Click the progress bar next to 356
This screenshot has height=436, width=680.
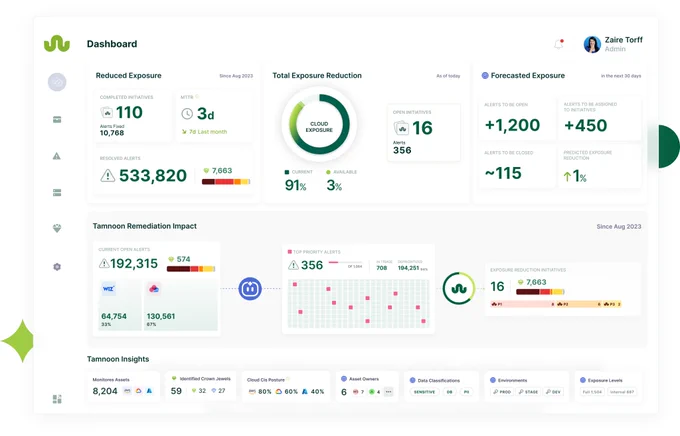345,262
